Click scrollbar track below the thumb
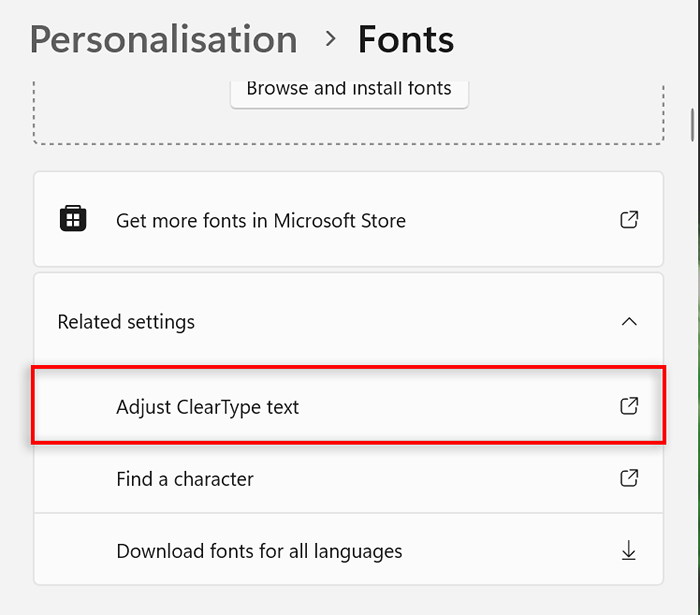 point(692,357)
